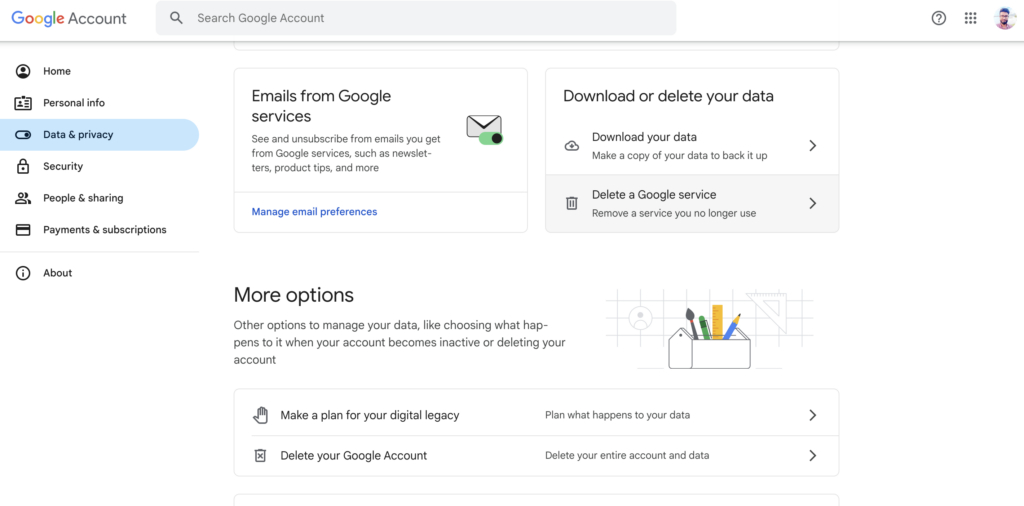
Task: Click the trash can icon
Action: tap(571, 204)
